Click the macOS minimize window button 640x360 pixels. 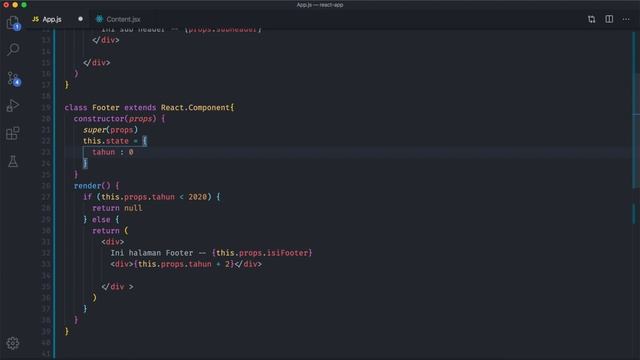click(15, 5)
